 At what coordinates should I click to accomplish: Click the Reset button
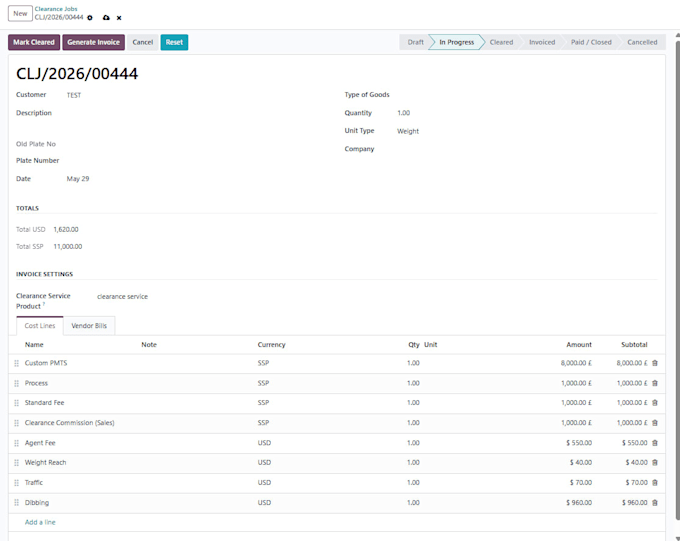174,42
